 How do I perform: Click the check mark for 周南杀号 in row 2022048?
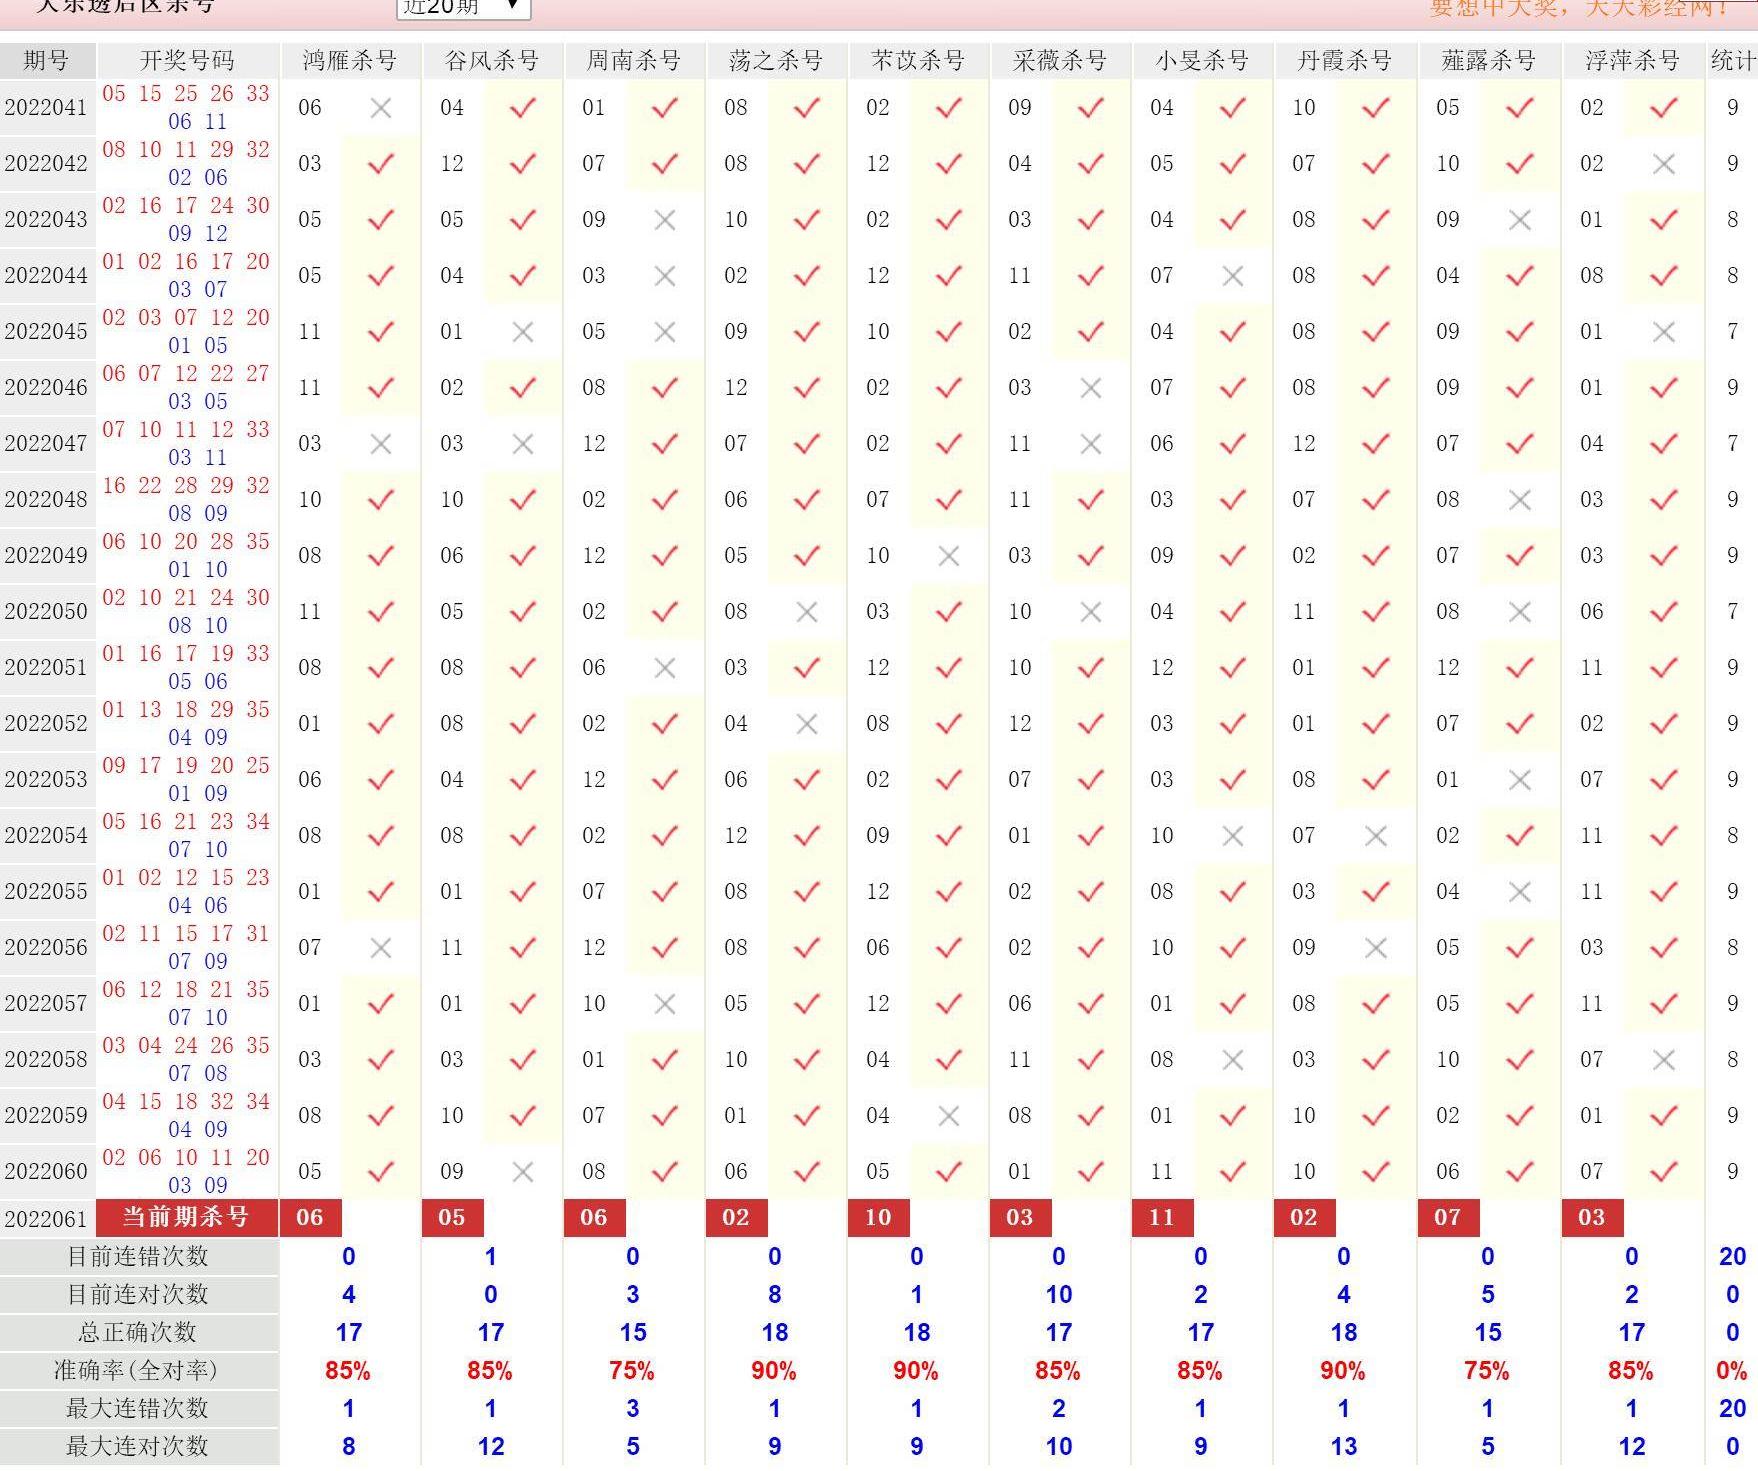[664, 500]
